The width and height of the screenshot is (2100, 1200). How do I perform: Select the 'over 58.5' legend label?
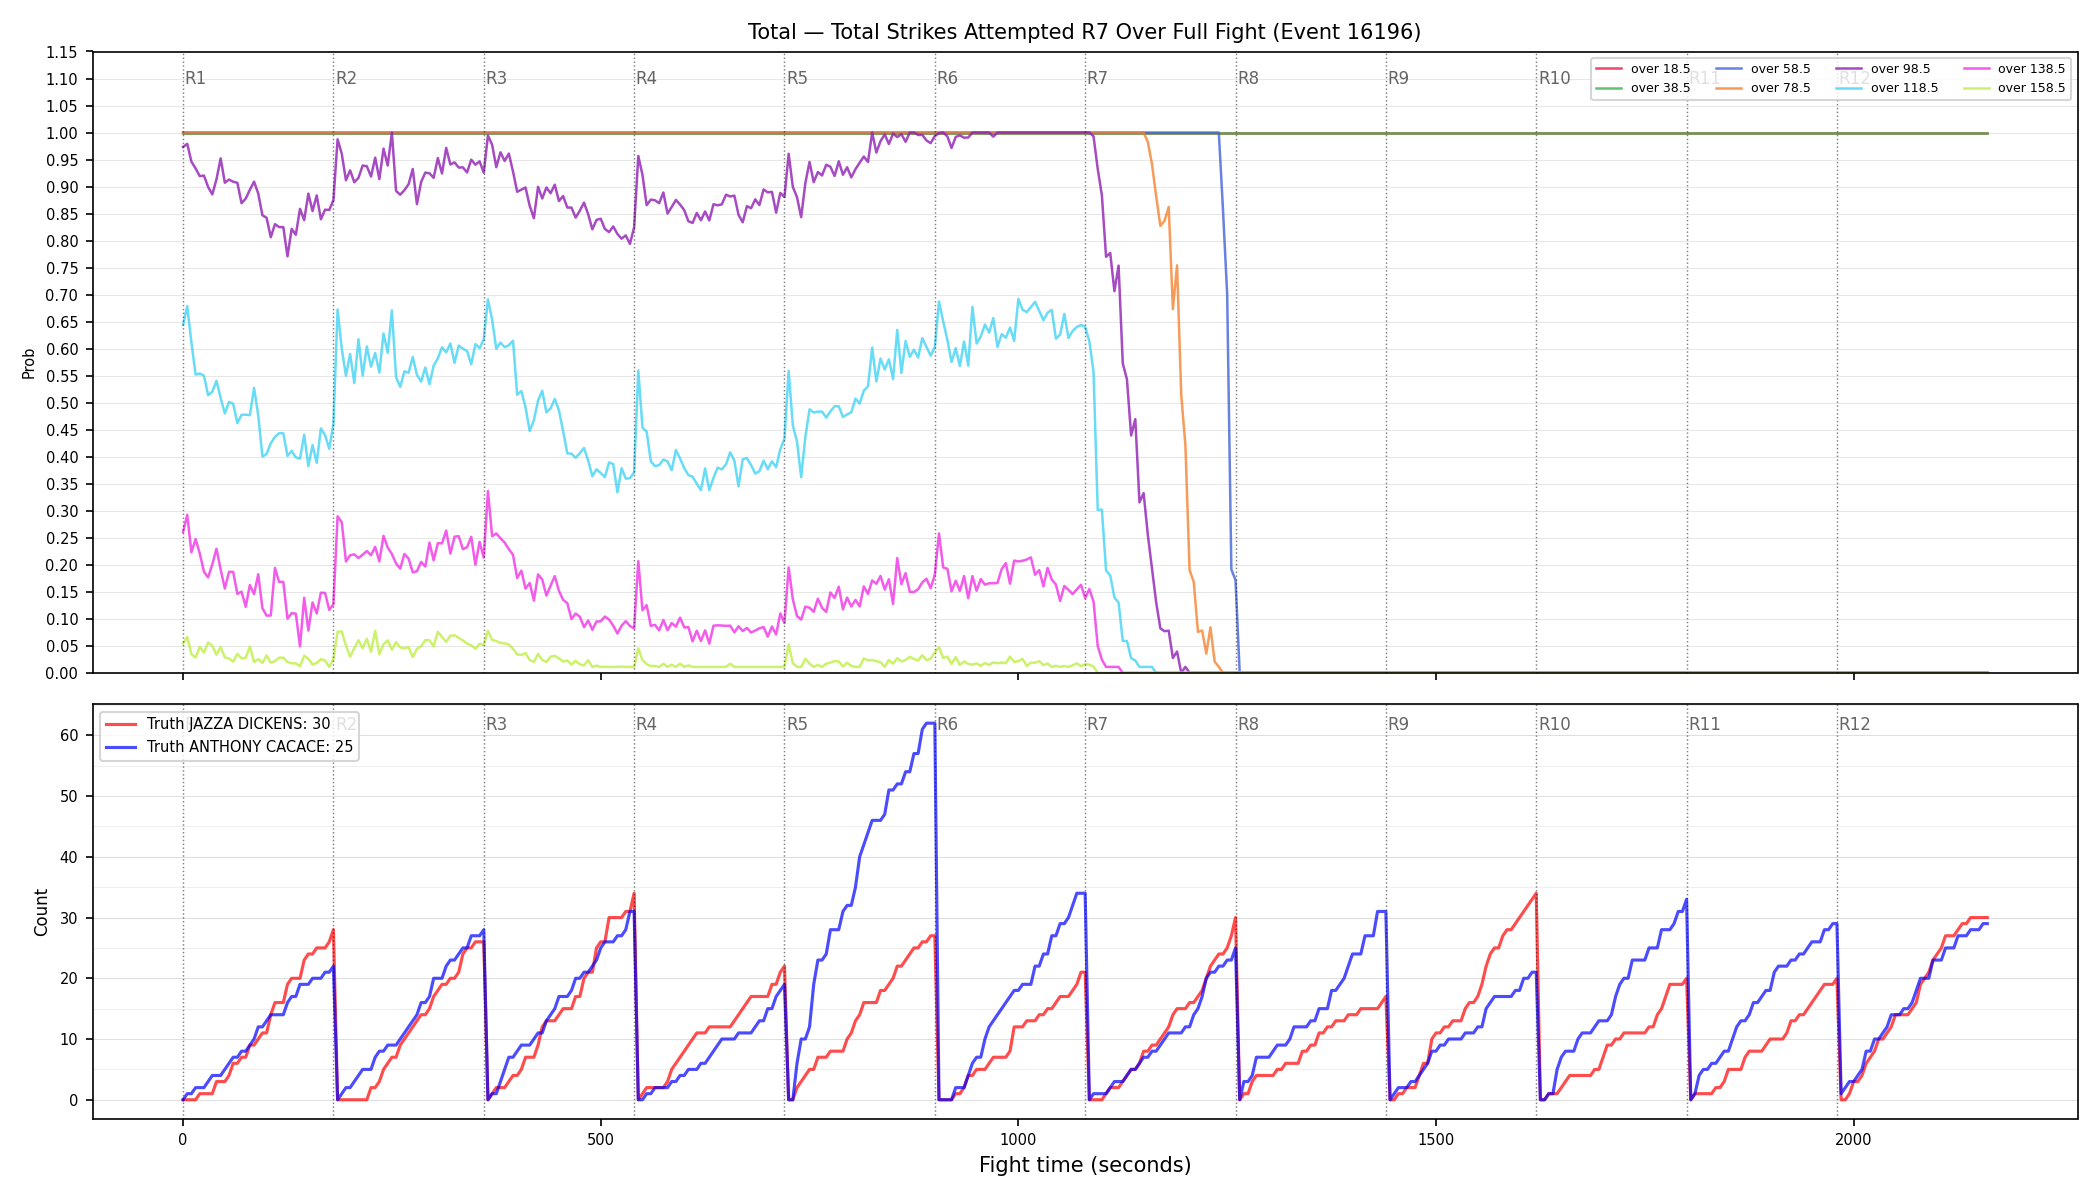pyautogui.click(x=1780, y=69)
